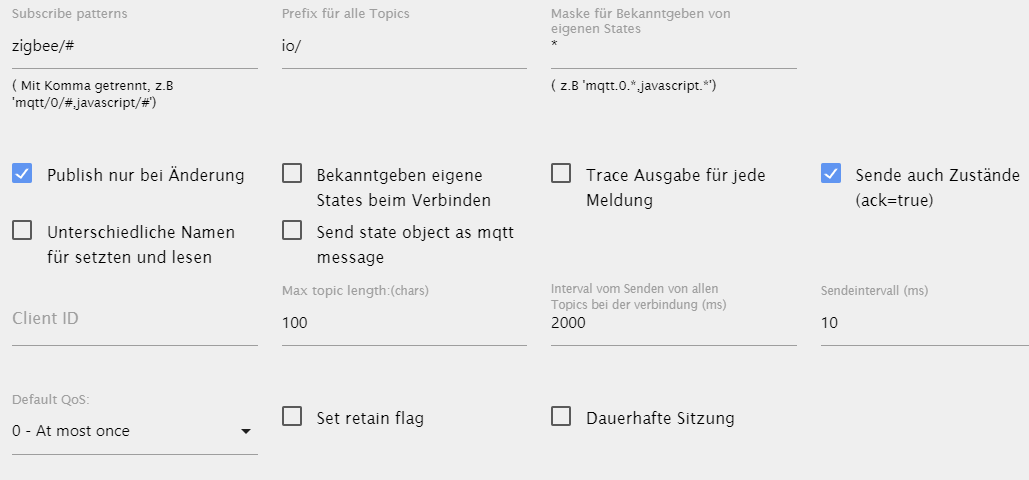Enable the Dauerhafte Sitzung checkbox

pos(560,416)
